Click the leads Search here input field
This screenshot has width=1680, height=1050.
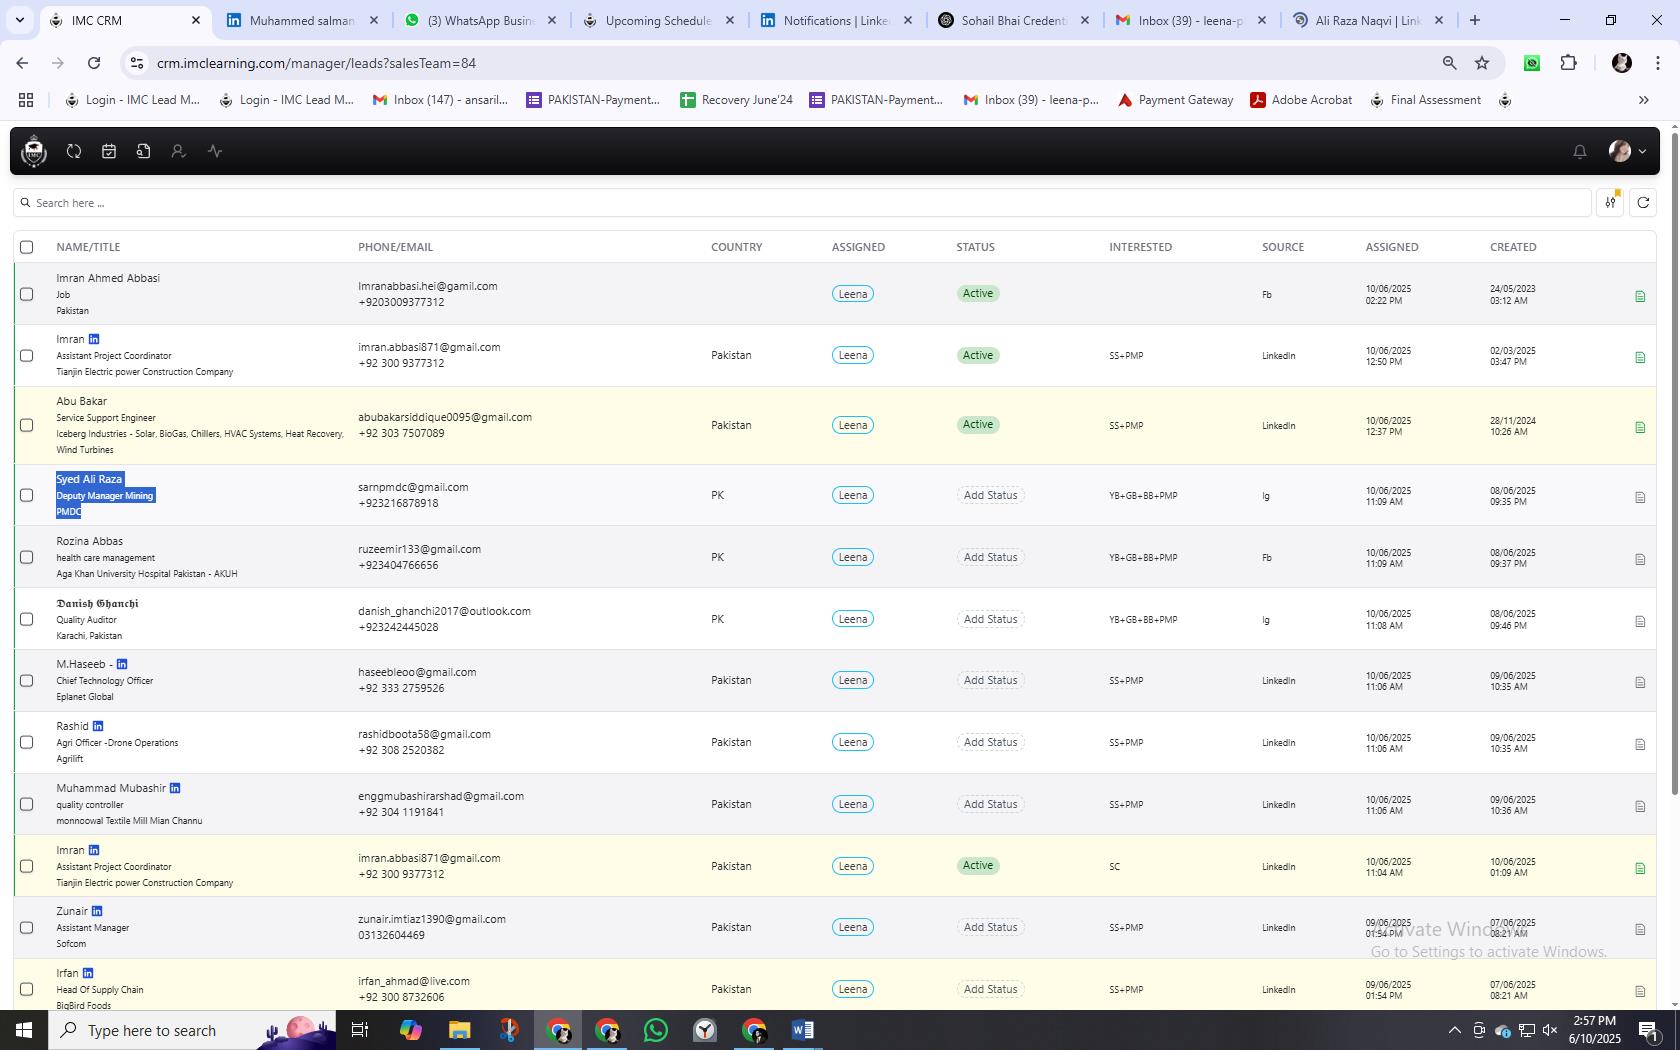click(x=802, y=203)
